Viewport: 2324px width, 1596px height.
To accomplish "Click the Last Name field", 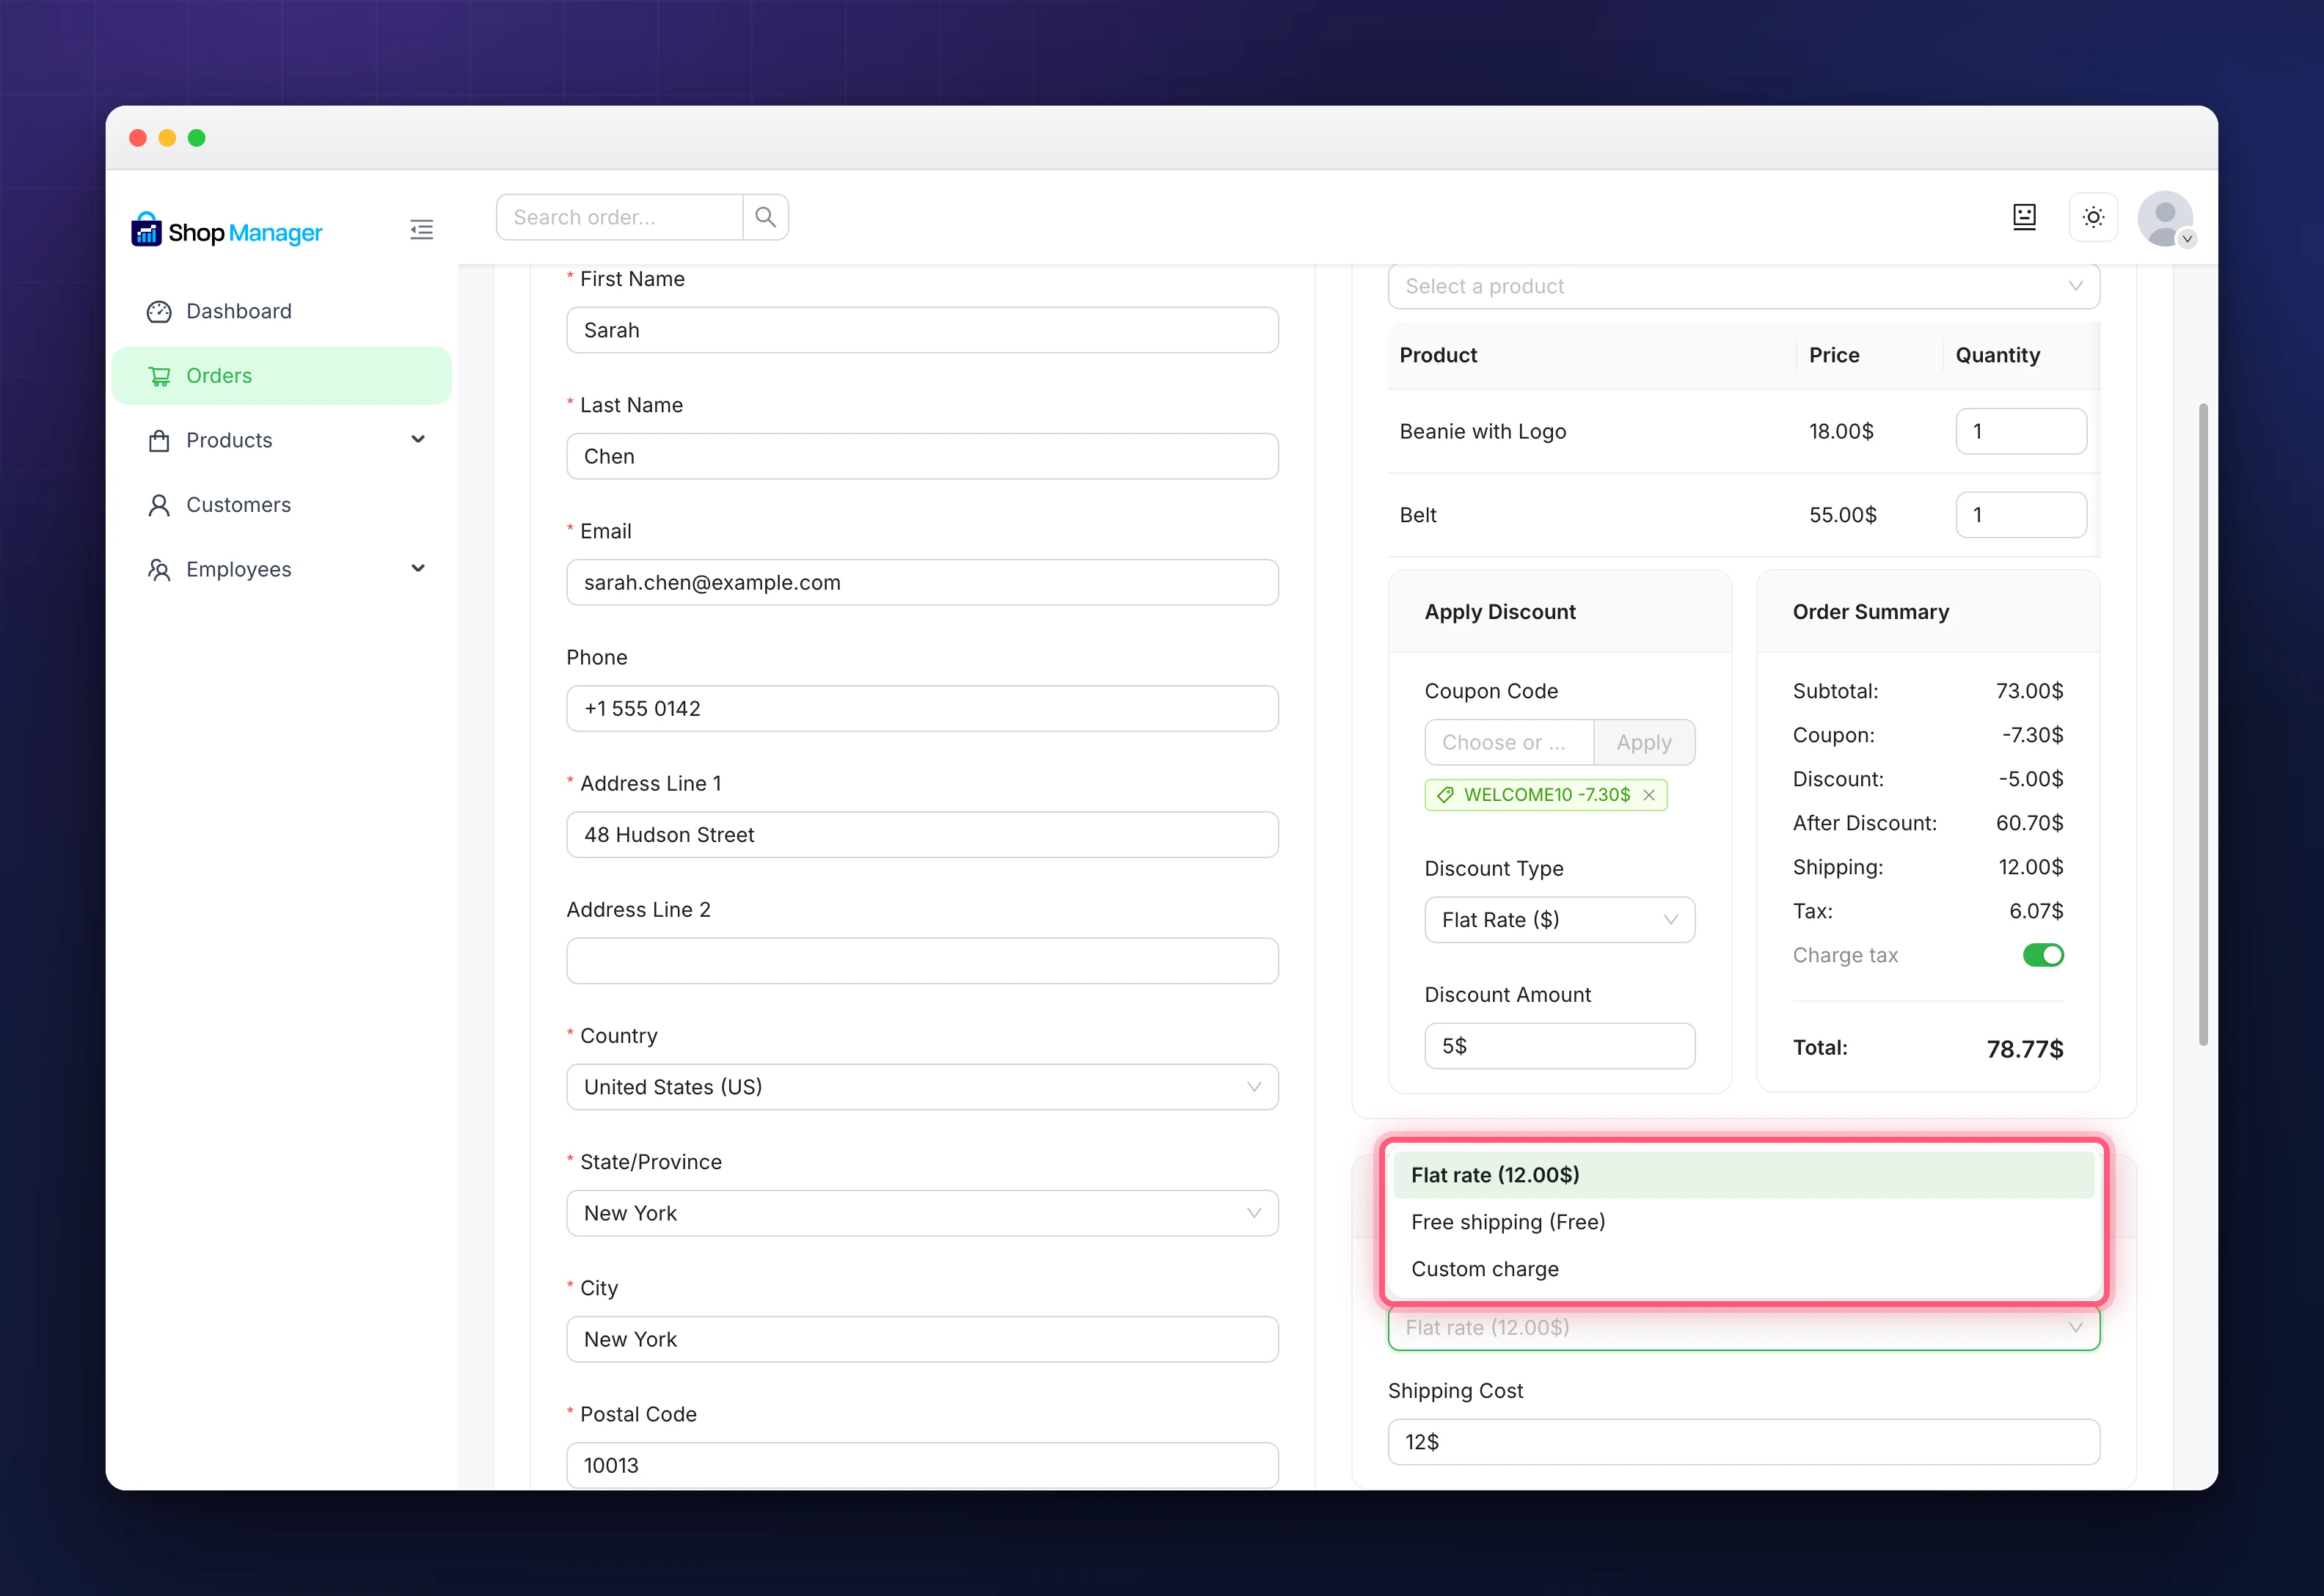I will pyautogui.click(x=922, y=456).
